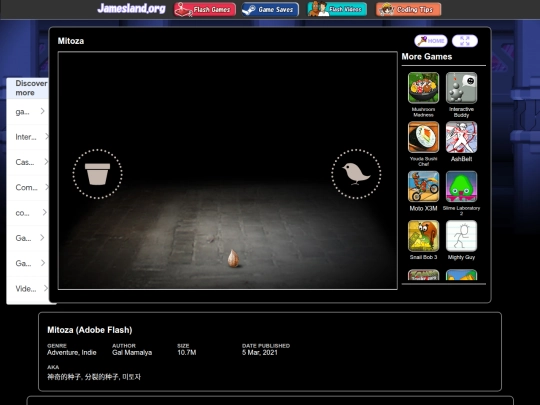Screen dimensions: 540x405
Task: Open Mushroom Madness game thumbnail
Action: pos(423,88)
